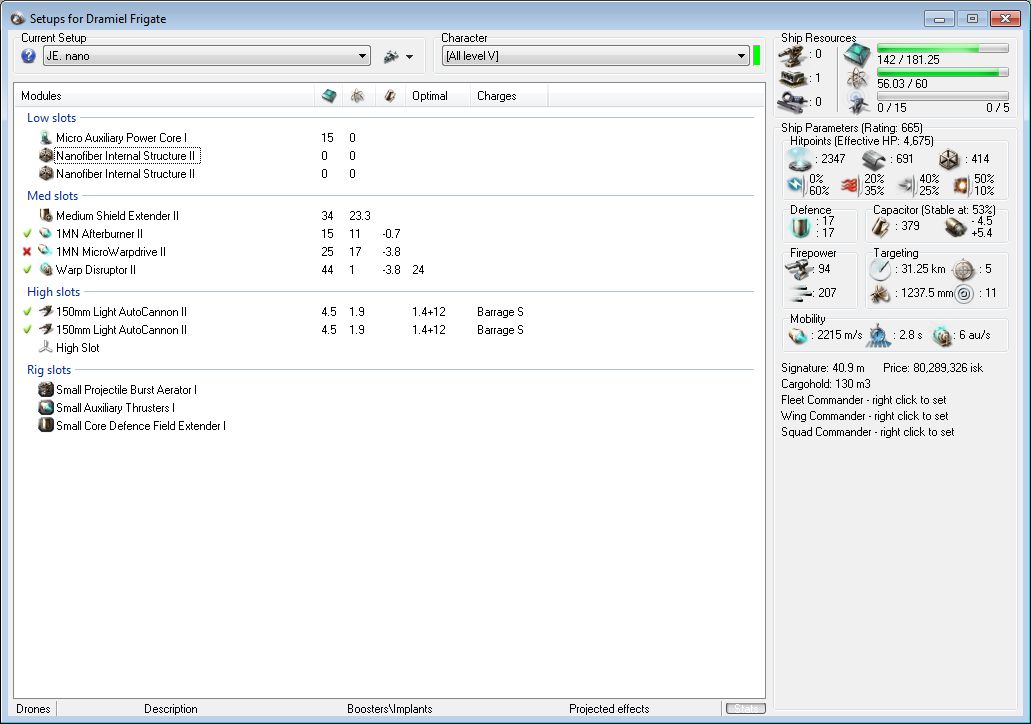
Task: Click the launcher hardpoints icon in Ship Resources
Action: coord(792,79)
